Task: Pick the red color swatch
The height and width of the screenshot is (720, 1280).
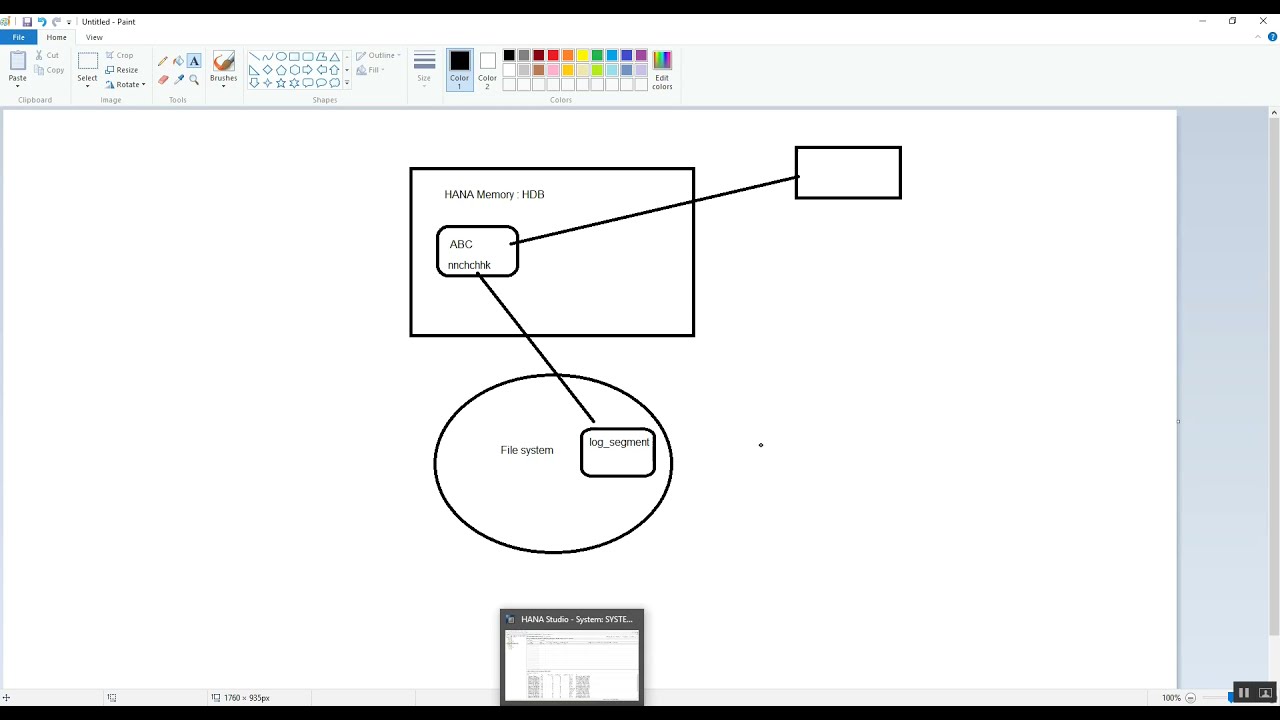Action: coord(553,56)
